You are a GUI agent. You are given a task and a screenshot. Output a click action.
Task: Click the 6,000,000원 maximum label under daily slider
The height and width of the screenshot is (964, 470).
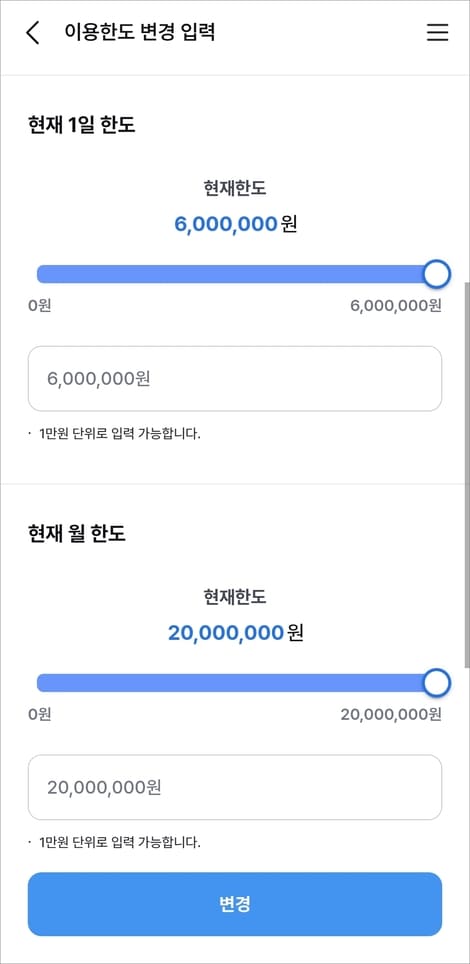click(396, 306)
